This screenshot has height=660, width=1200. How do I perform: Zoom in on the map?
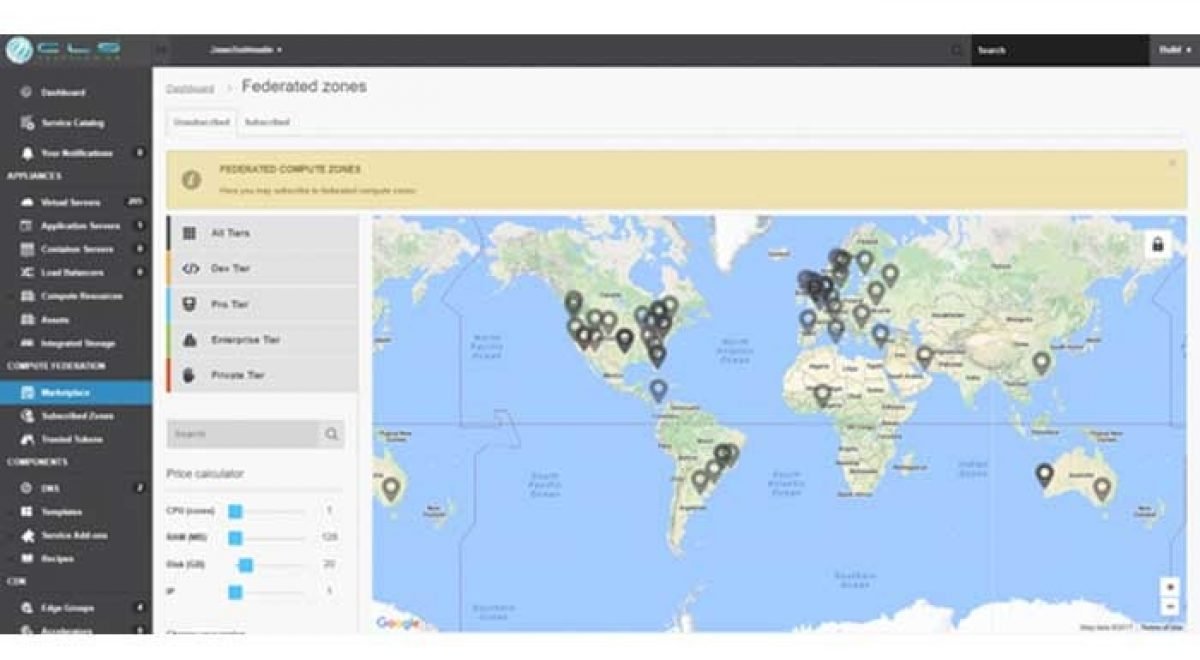1169,587
